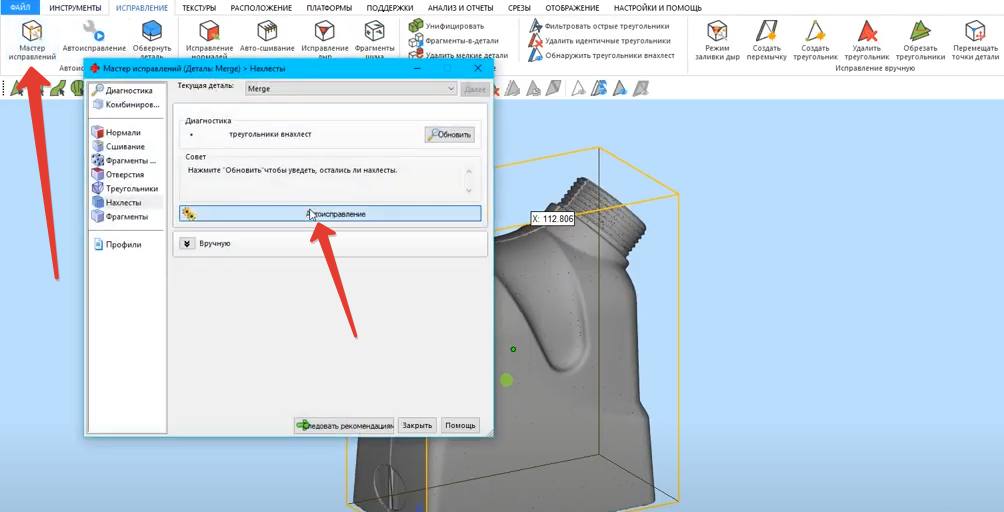Switch to the ТЕКСТУРЫ ribbon tab

[x=198, y=7]
